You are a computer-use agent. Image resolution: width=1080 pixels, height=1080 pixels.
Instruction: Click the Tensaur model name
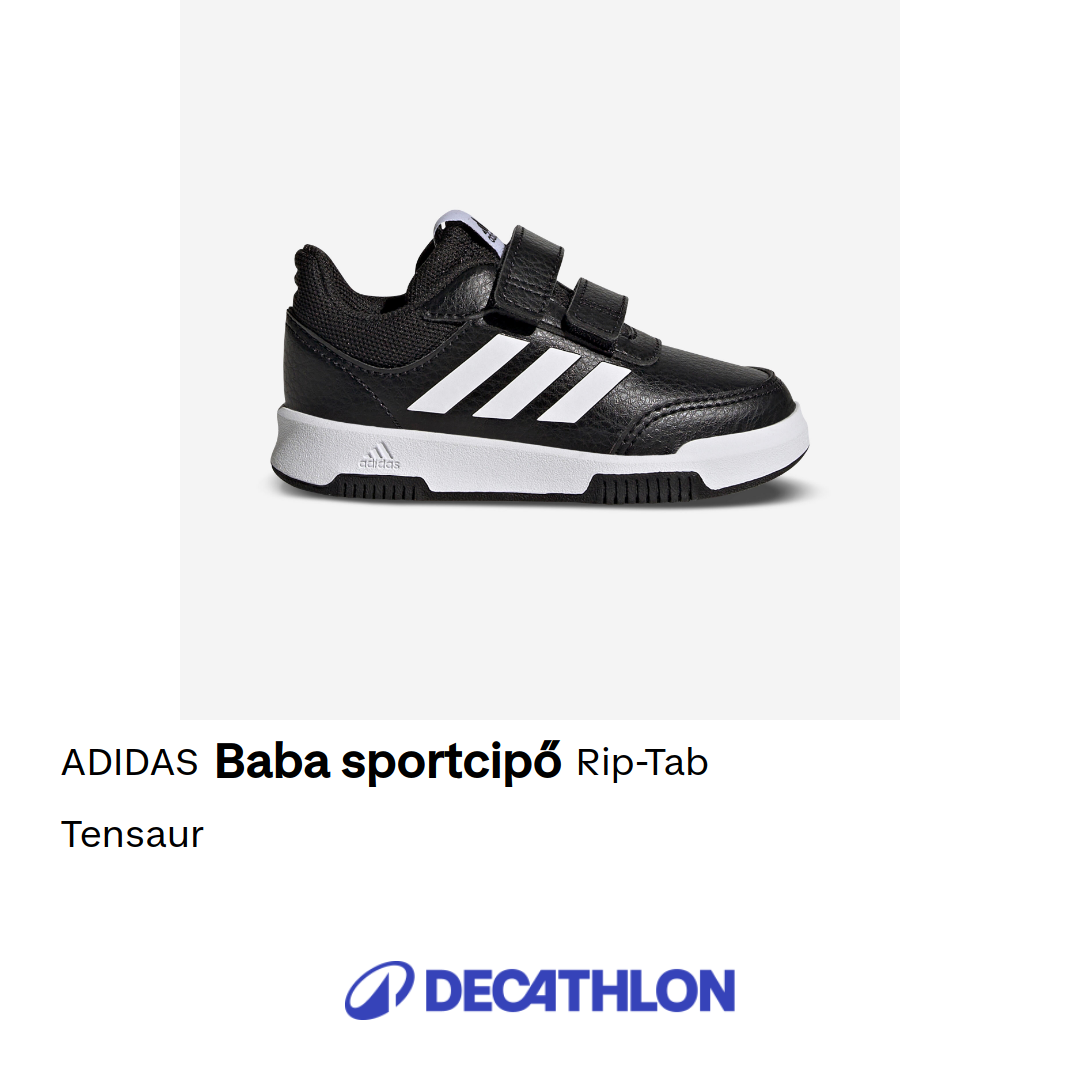132,835
